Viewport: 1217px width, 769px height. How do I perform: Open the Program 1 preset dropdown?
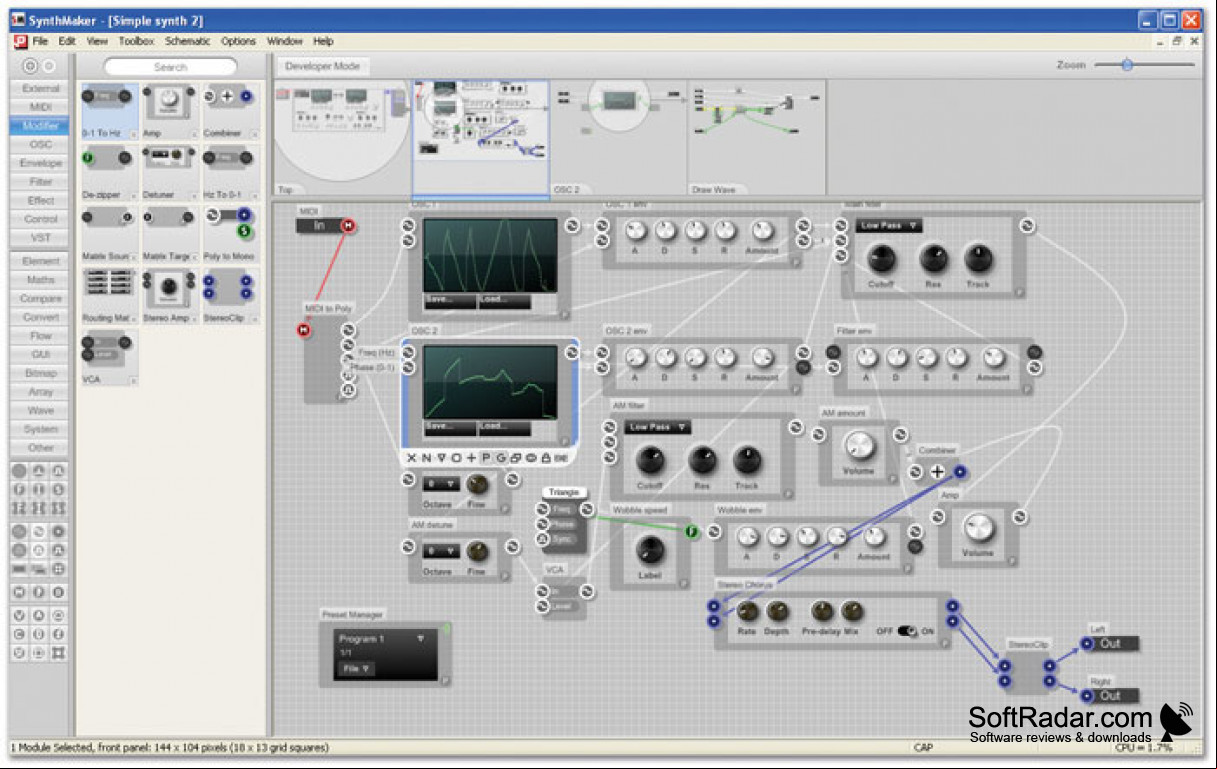[382, 638]
